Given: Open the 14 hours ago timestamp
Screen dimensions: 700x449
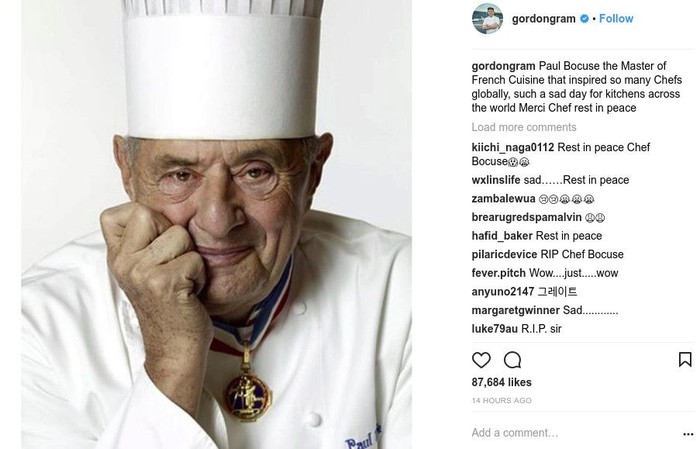Looking at the screenshot, I should (501, 401).
